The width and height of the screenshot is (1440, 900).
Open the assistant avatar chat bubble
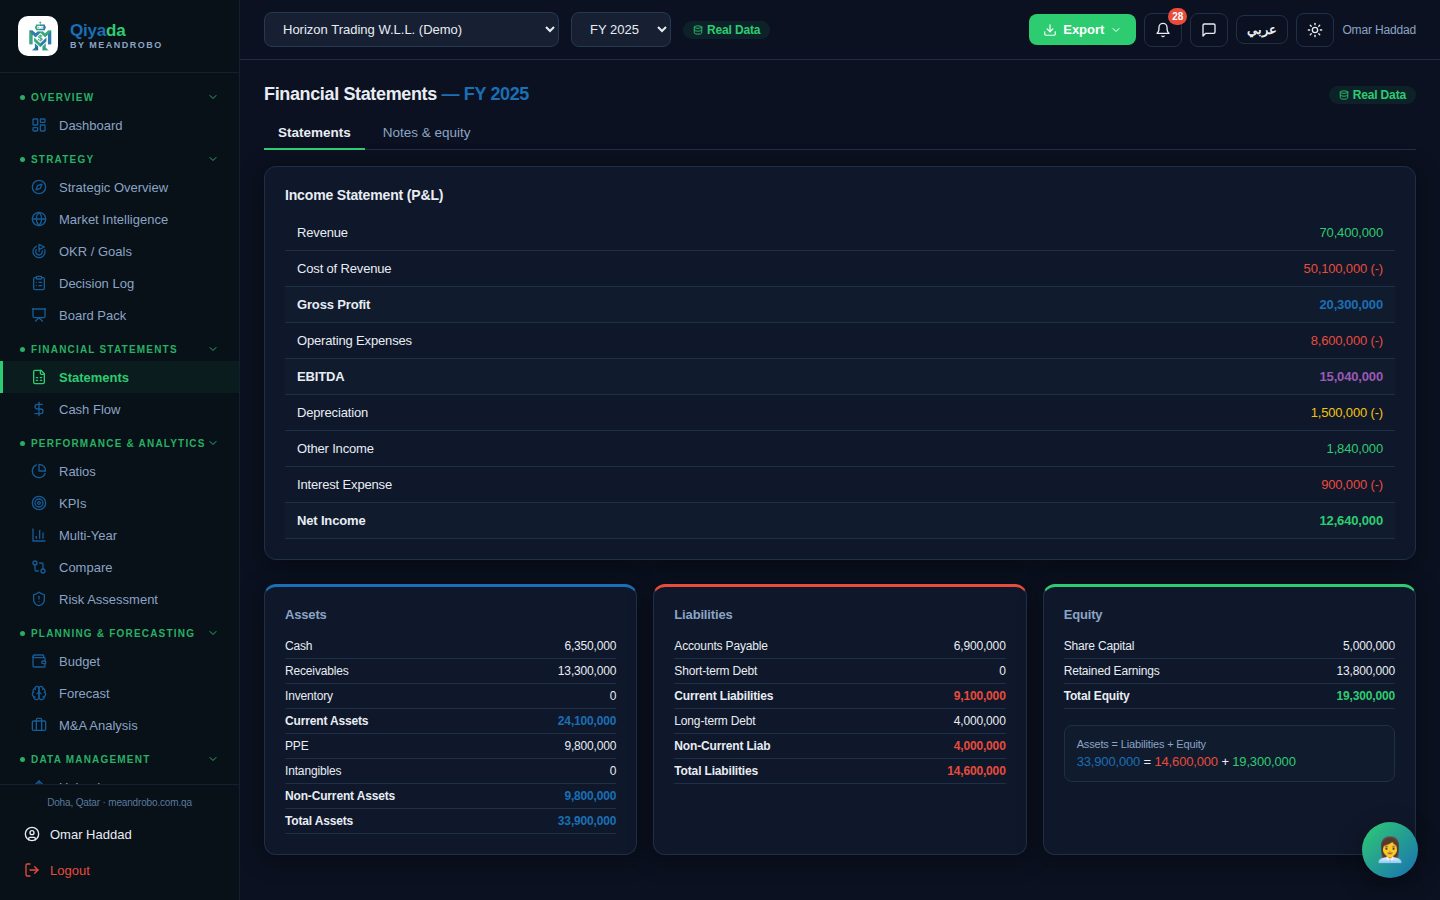click(x=1389, y=850)
